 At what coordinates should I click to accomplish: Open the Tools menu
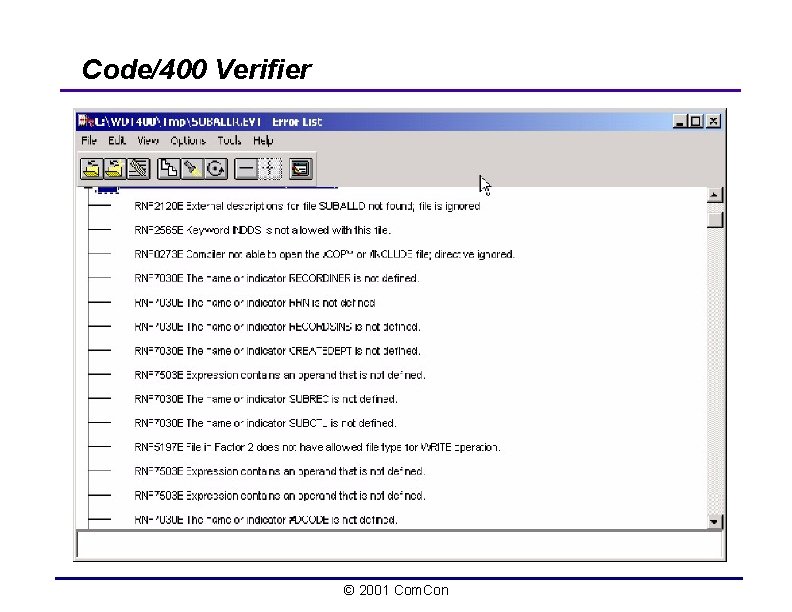click(229, 140)
